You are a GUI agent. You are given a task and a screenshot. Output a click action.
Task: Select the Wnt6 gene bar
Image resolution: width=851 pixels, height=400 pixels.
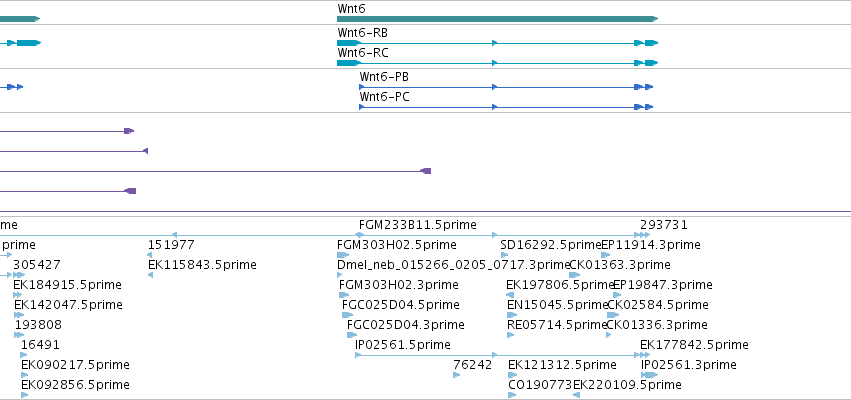(x=497, y=19)
